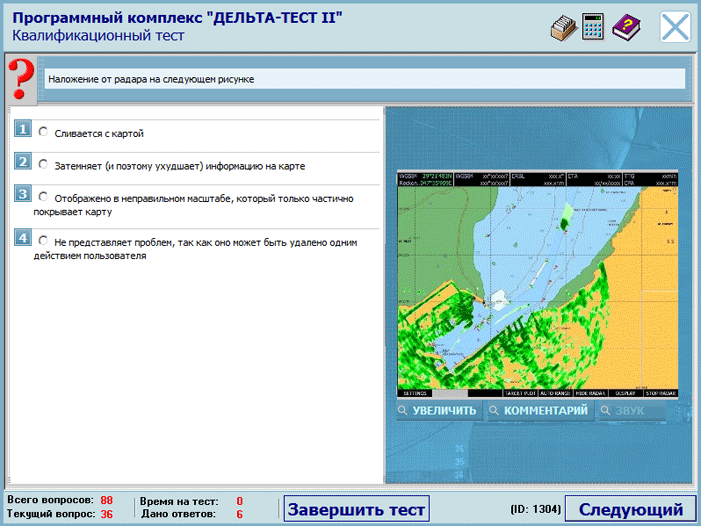Click the answer number 3 badge
Image resolution: width=701 pixels, height=526 pixels.
pos(22,194)
